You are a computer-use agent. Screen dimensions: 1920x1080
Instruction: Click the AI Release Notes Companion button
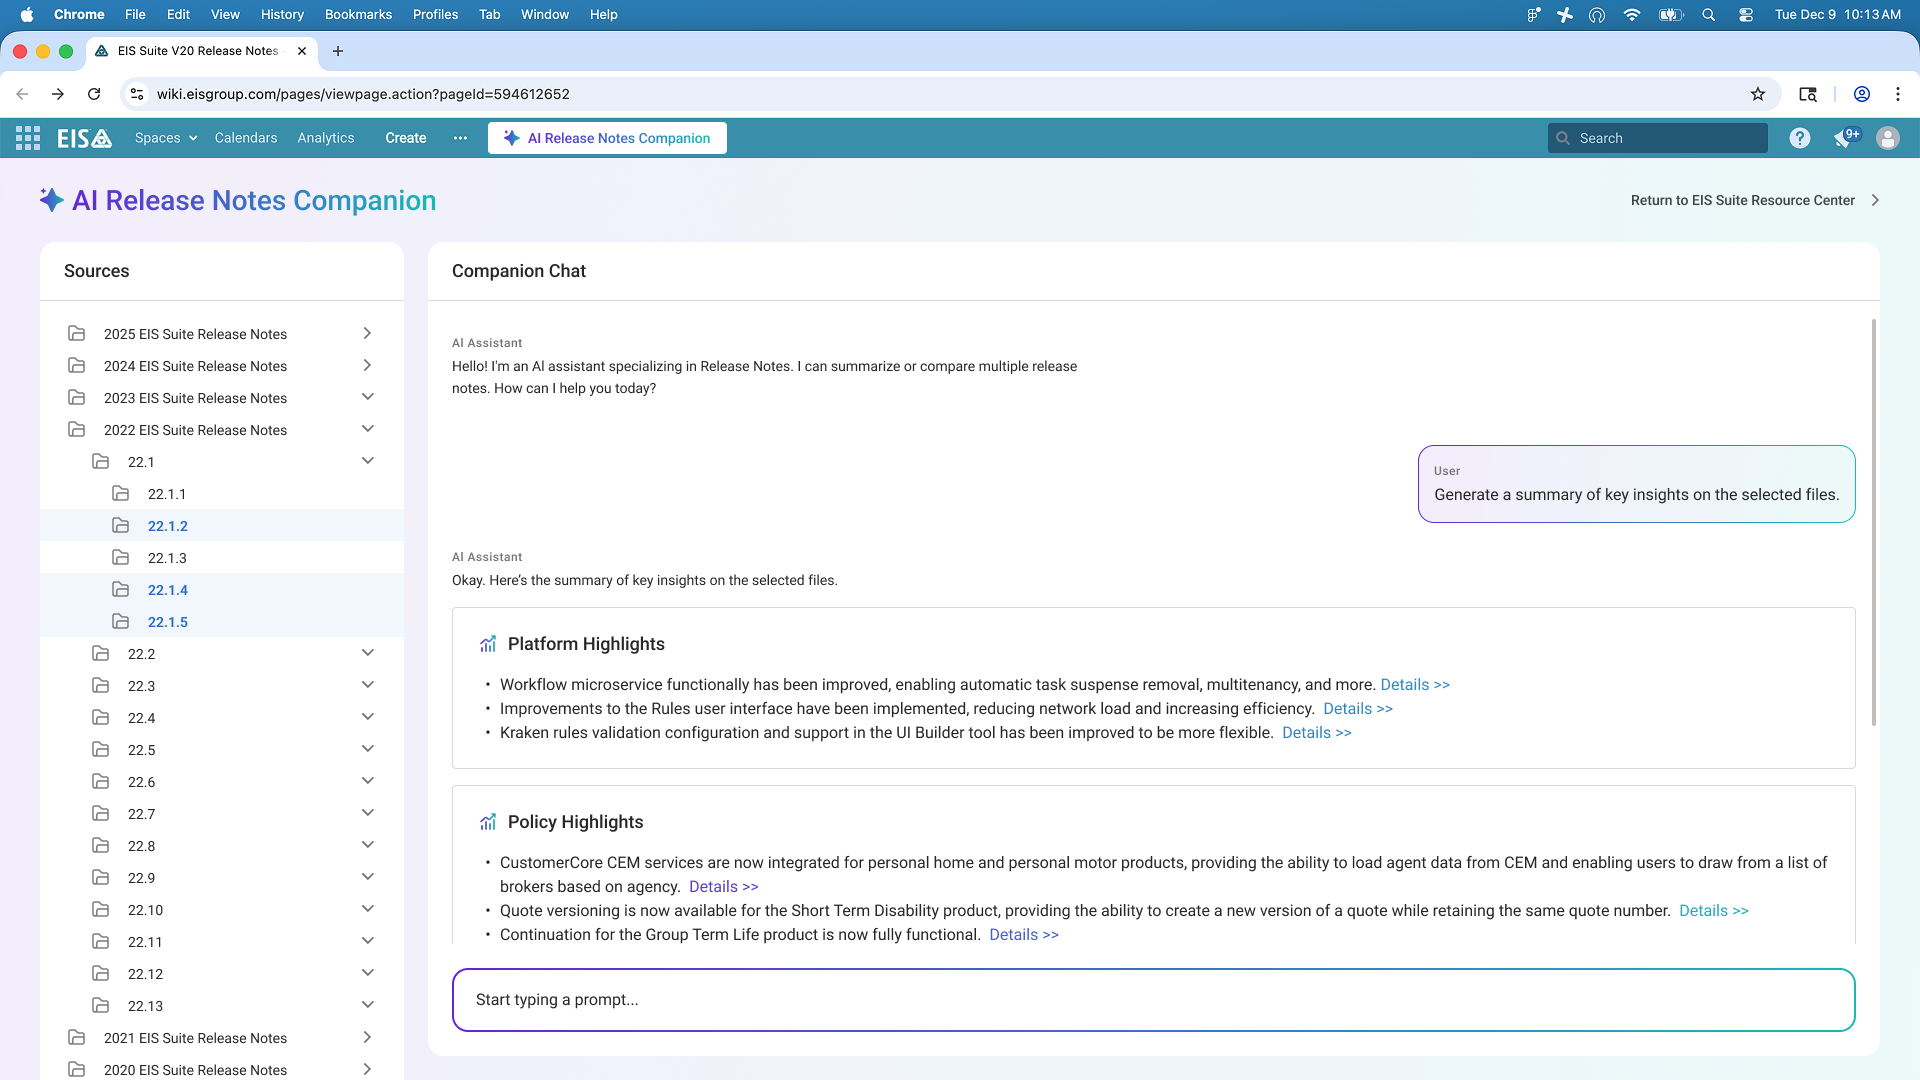coord(607,138)
